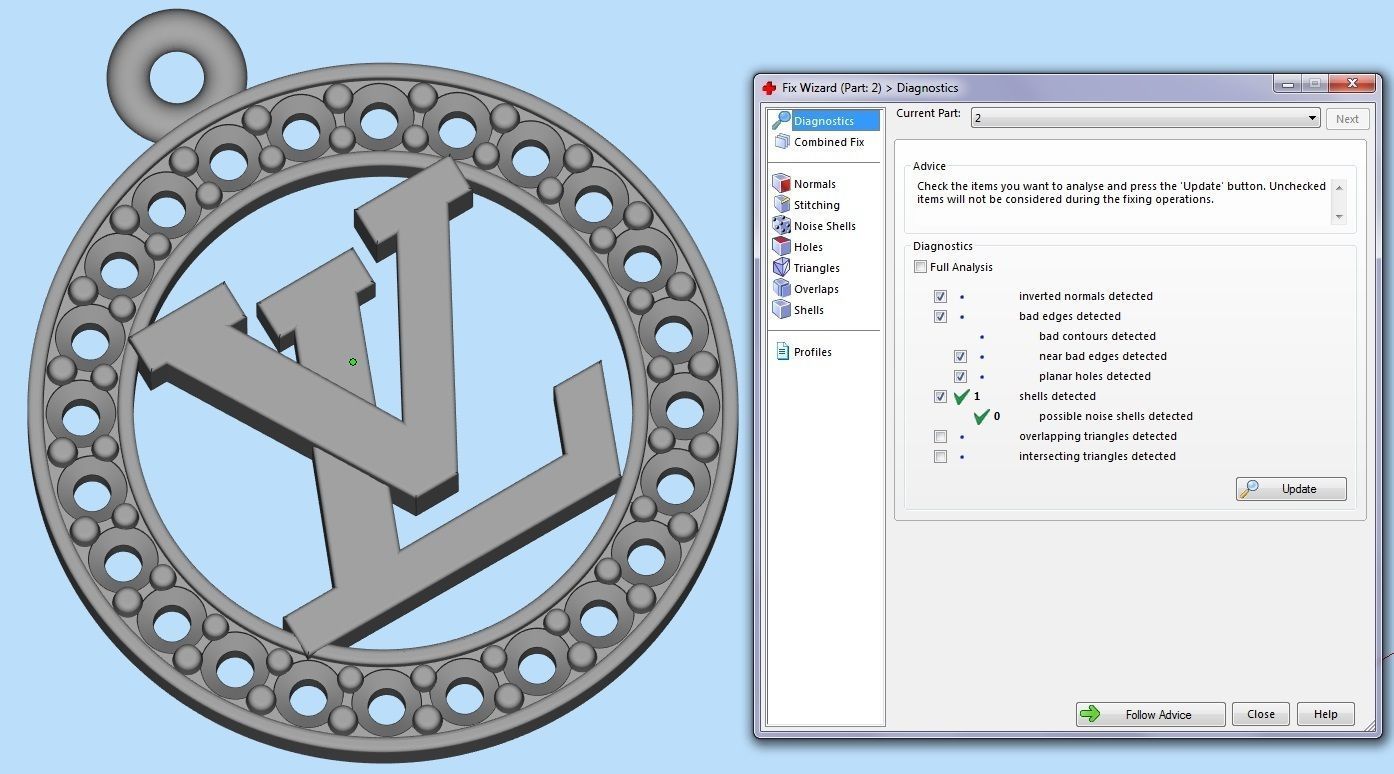Click the Profiles document icon
The height and width of the screenshot is (774, 1394).
tap(782, 351)
